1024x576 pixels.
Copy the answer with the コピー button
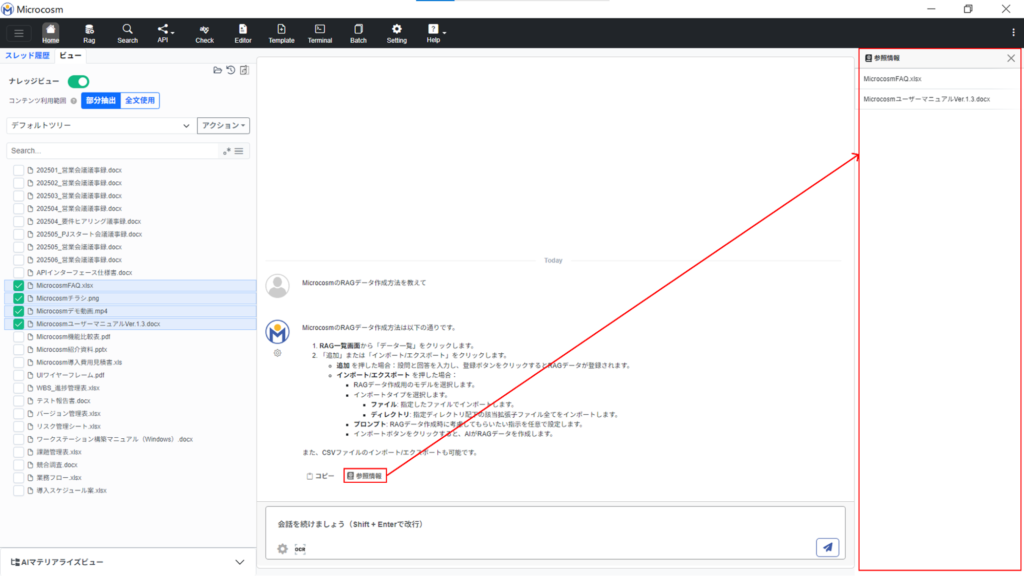pyautogui.click(x=320, y=476)
